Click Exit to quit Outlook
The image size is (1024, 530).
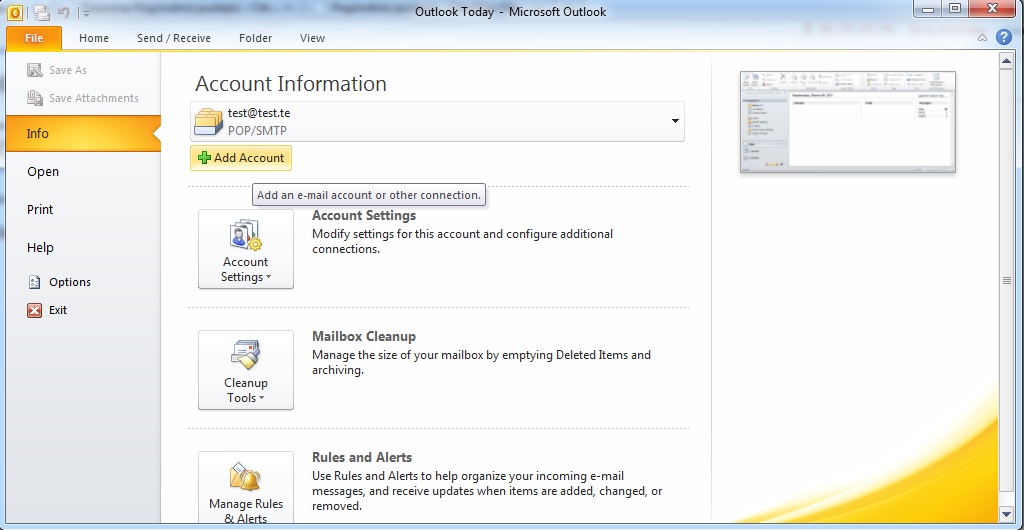click(x=57, y=310)
